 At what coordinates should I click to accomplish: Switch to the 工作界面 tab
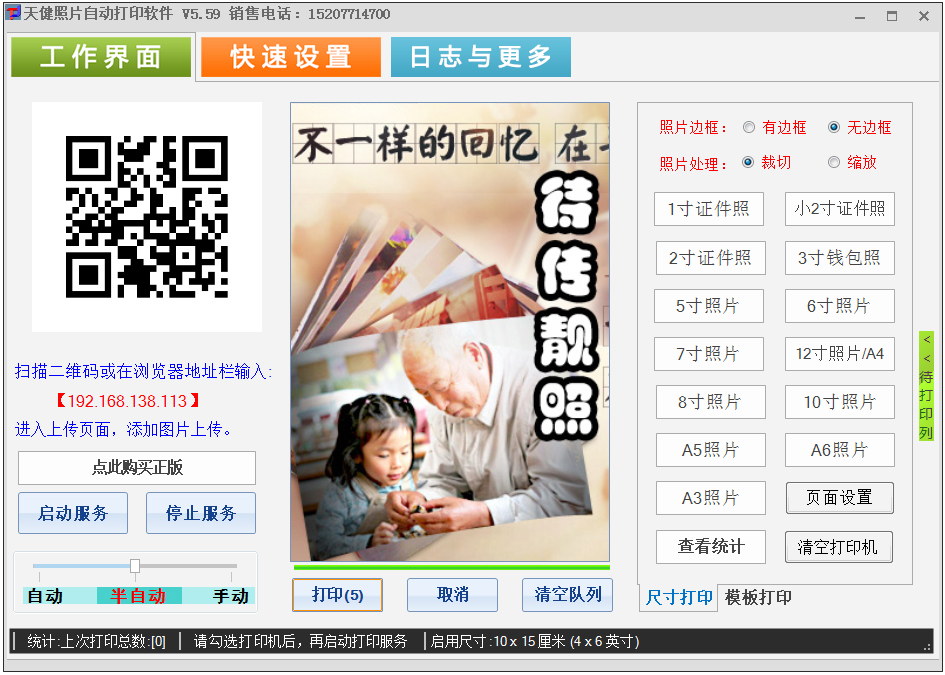coord(101,57)
